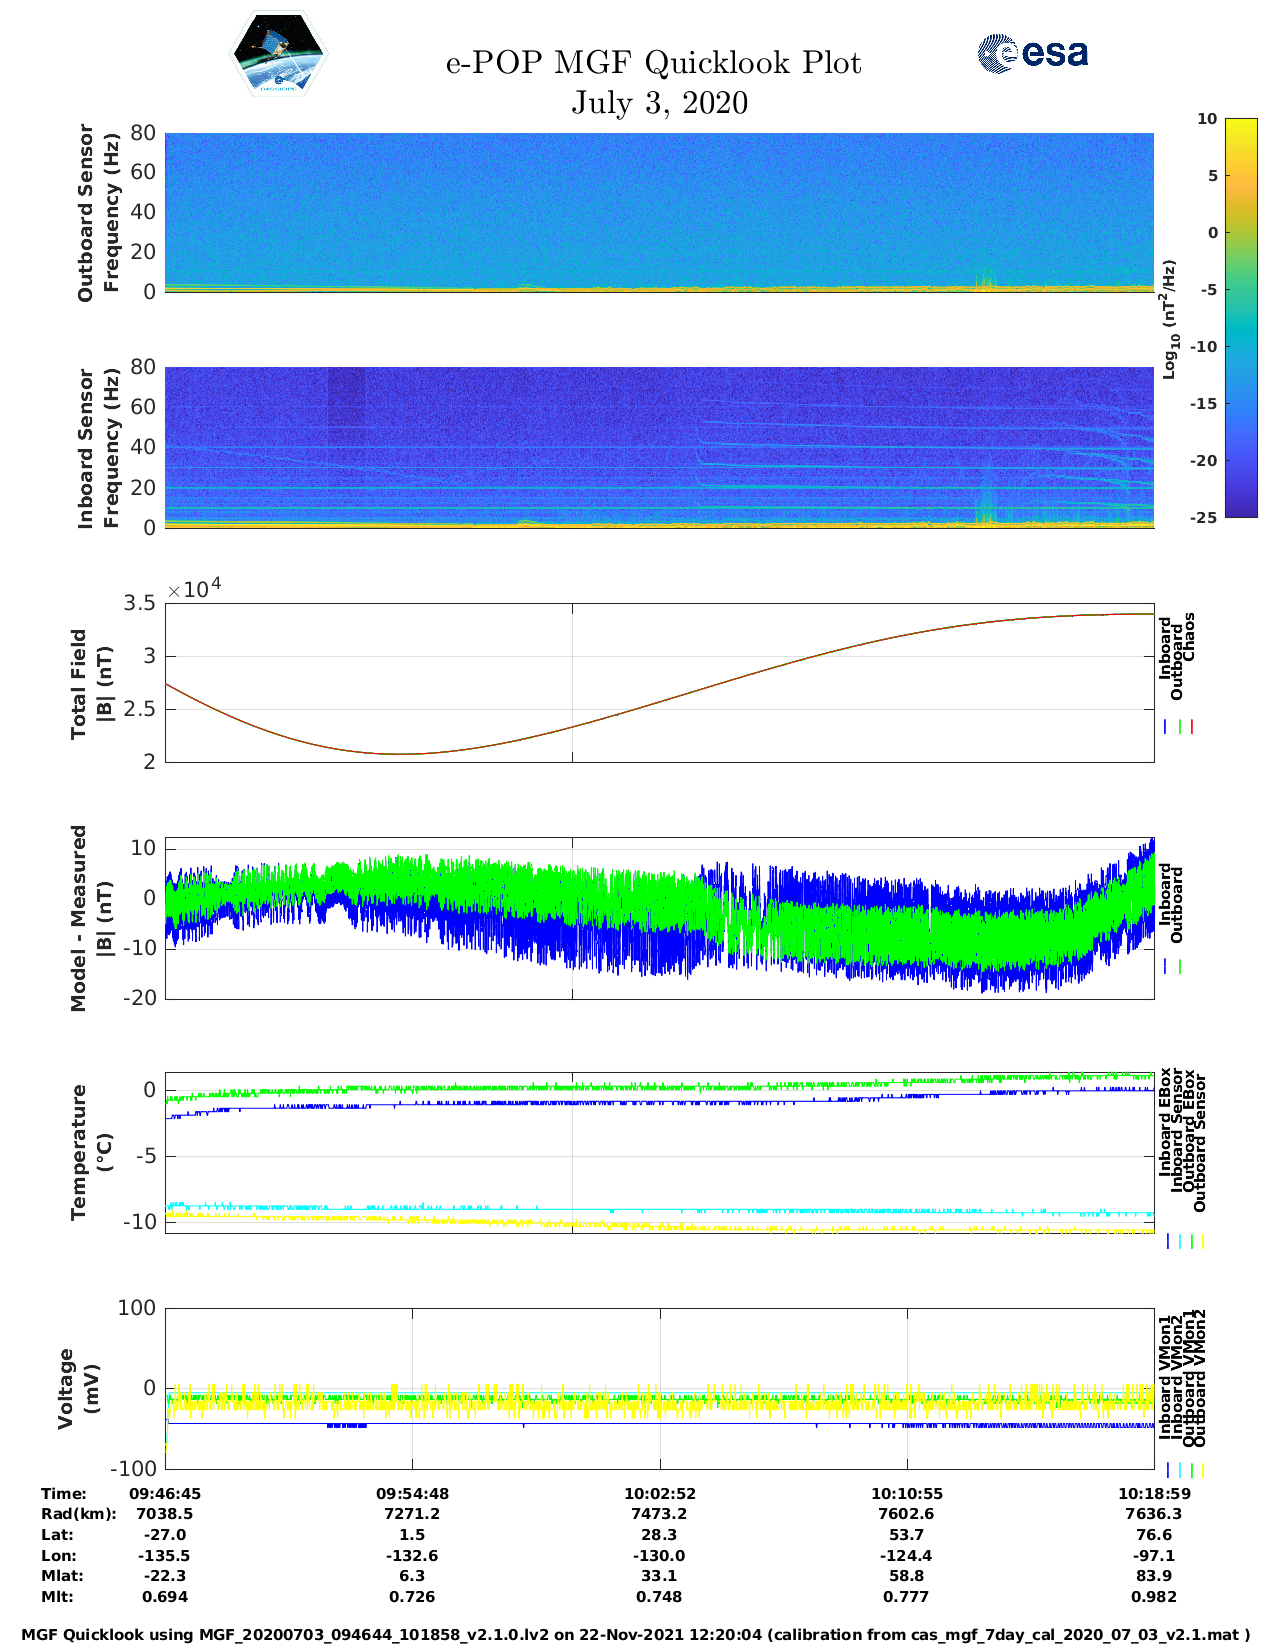
Task: Click the Voltage plot panel
Action: (658, 1388)
